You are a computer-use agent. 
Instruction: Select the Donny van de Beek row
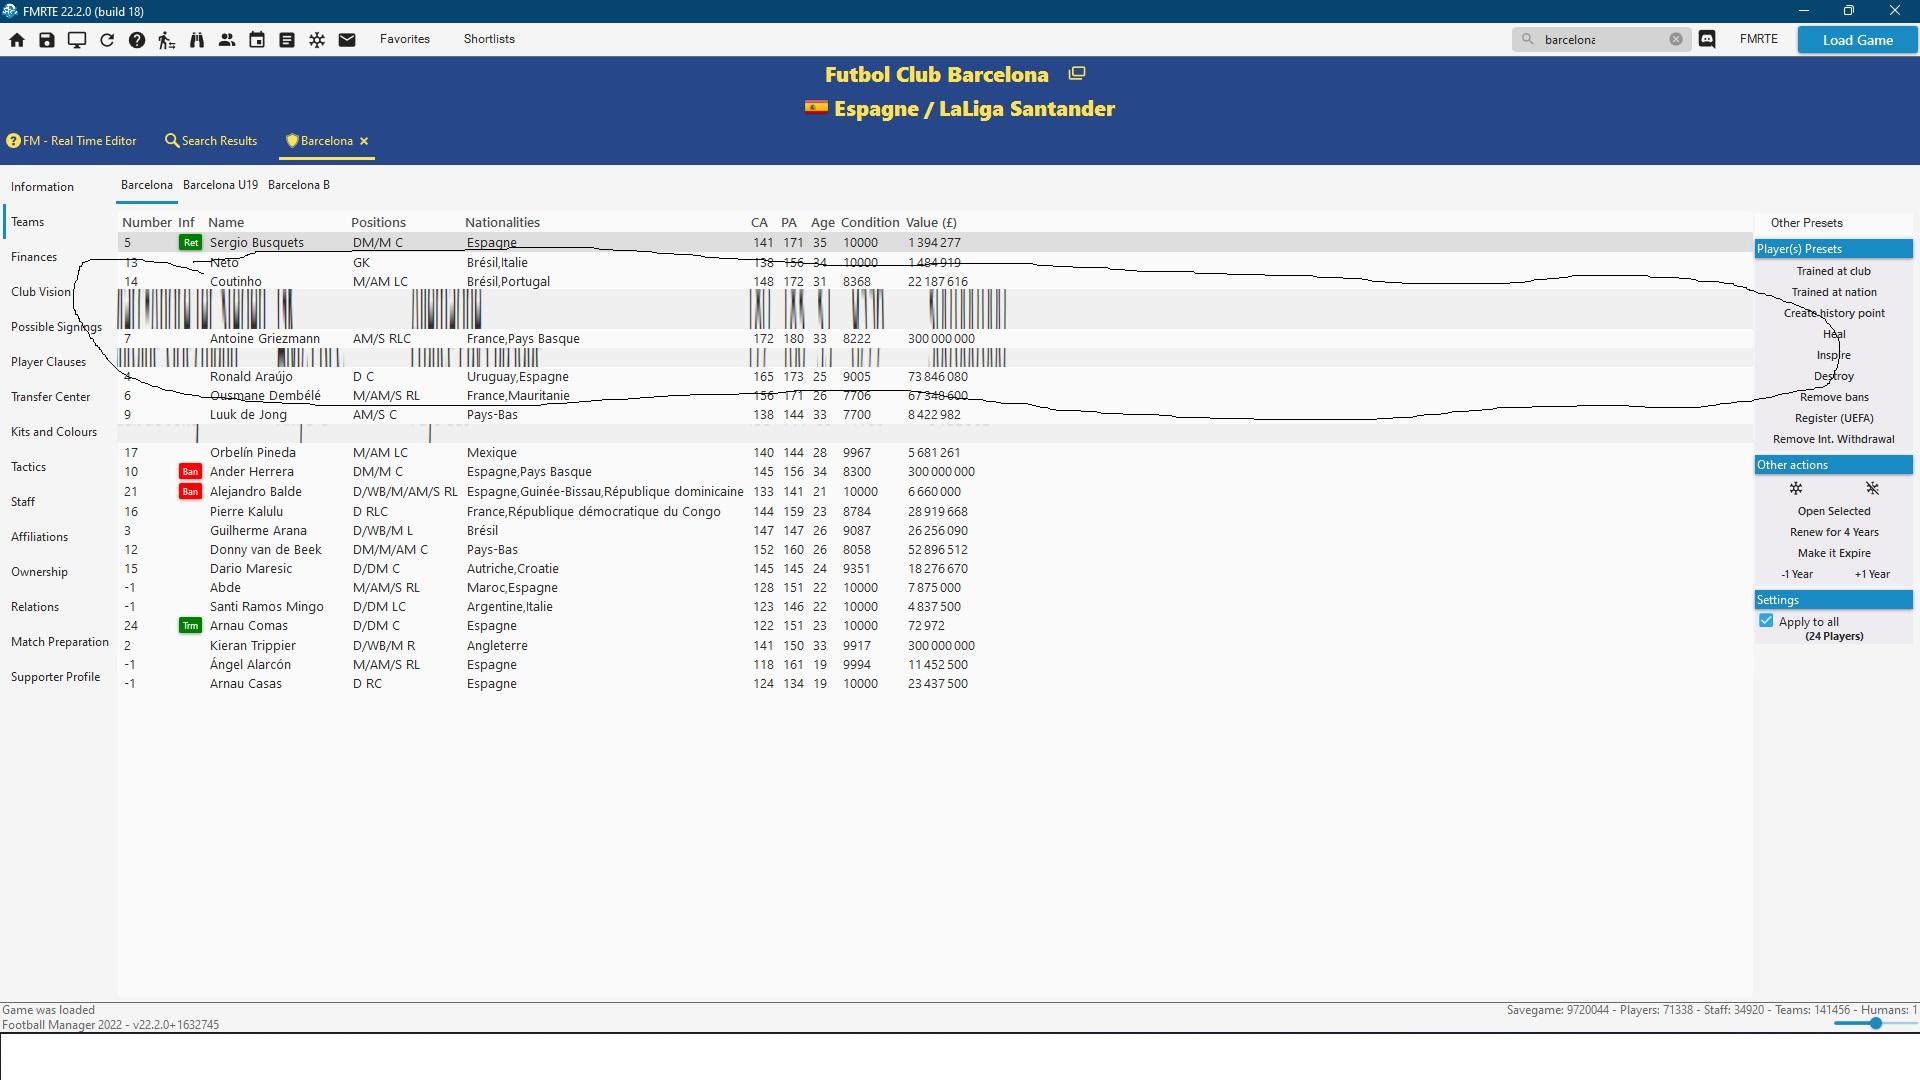click(x=935, y=550)
